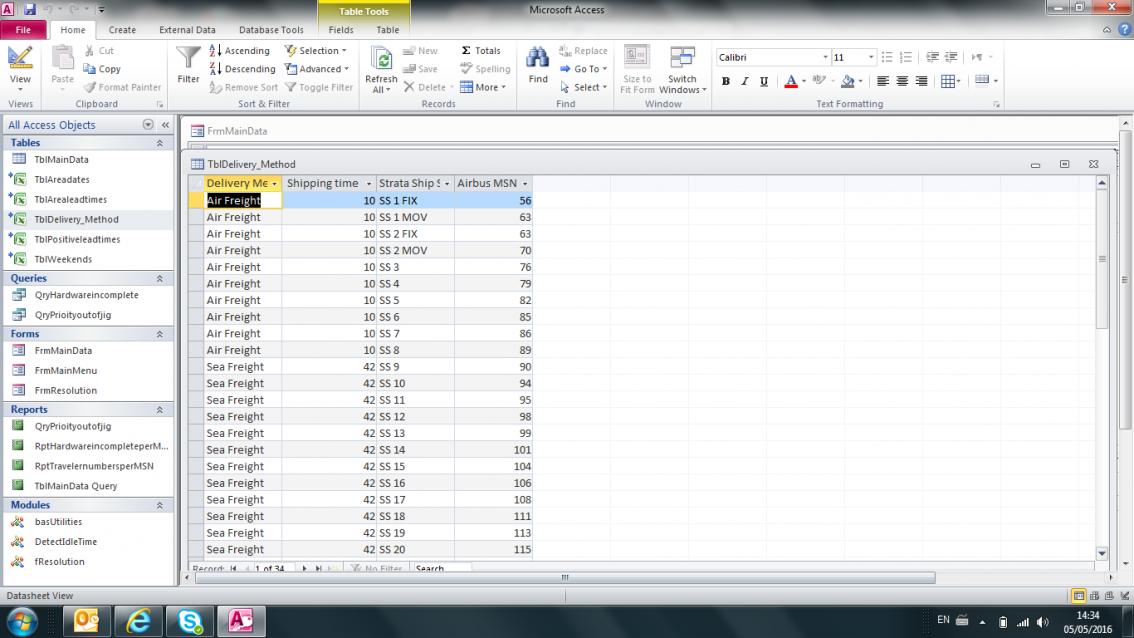Toggle Italic formatting
The image size is (1134, 638).
tap(744, 81)
